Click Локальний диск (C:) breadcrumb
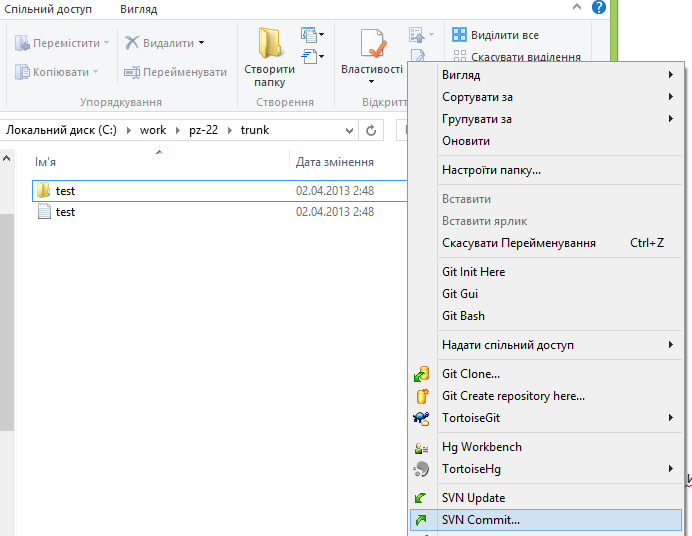This screenshot has width=692, height=536. point(61,130)
